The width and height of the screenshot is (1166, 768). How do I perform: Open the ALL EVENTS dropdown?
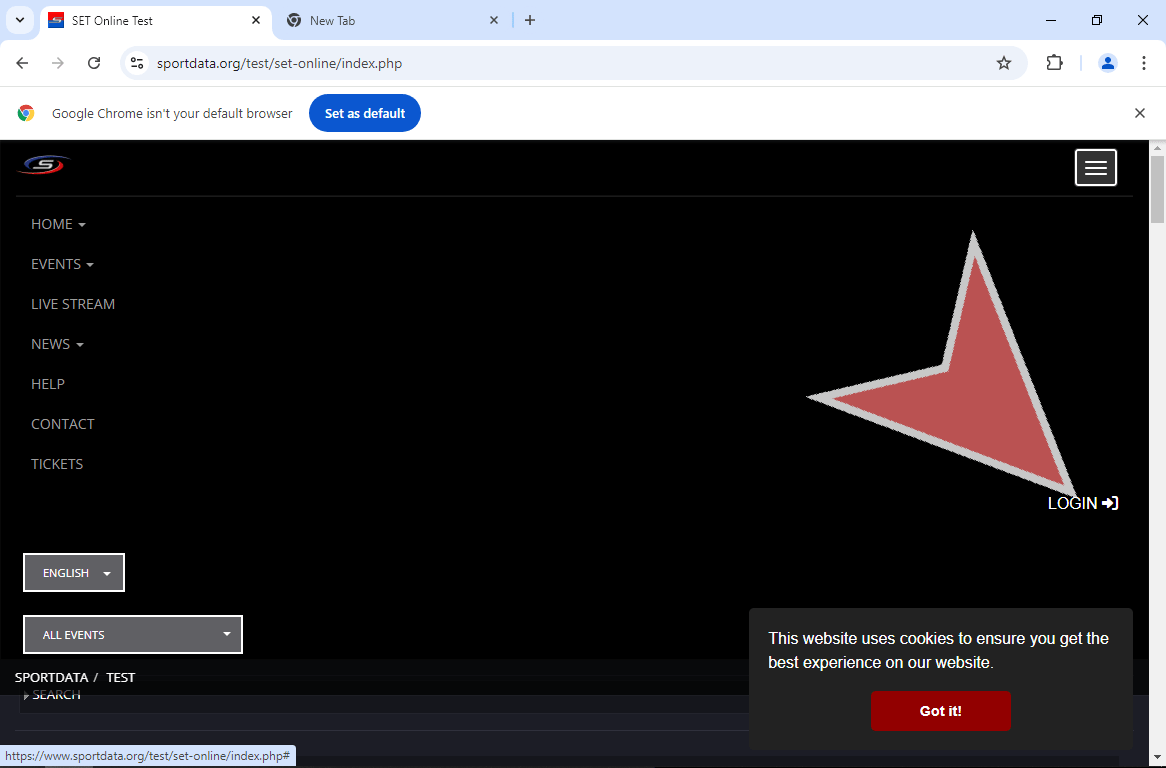click(133, 635)
